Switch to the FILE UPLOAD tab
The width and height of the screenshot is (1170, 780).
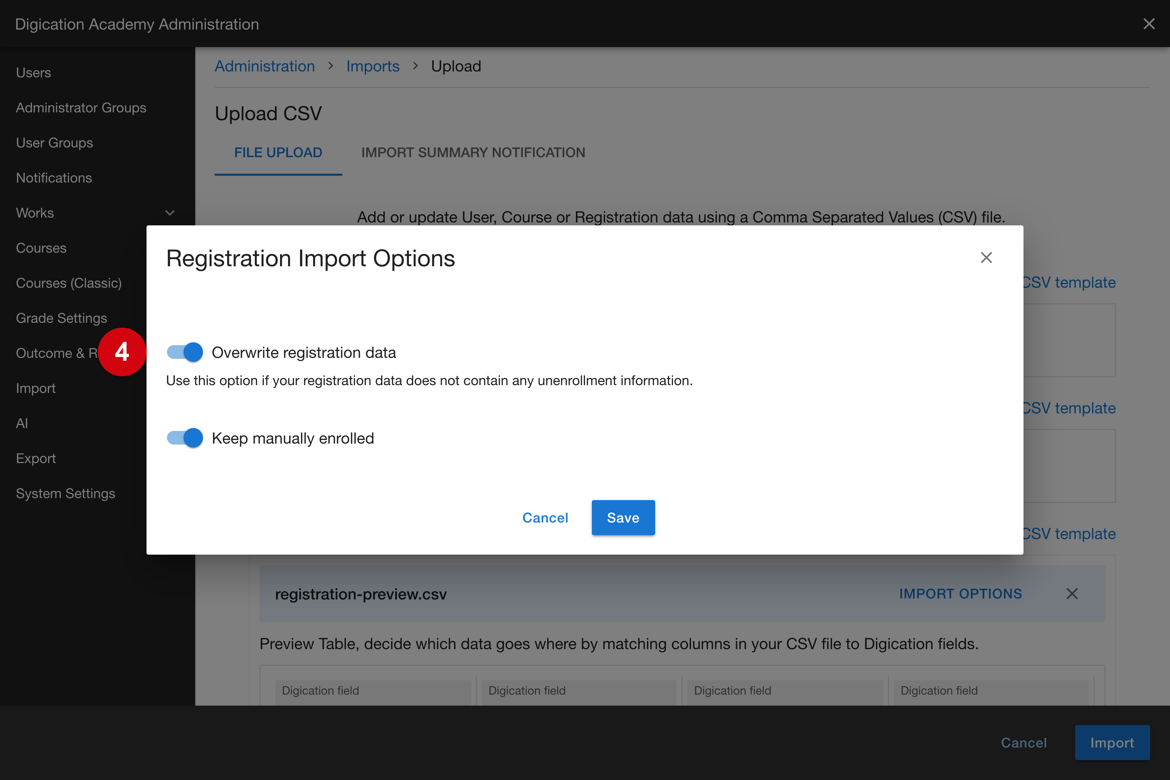[x=278, y=152]
